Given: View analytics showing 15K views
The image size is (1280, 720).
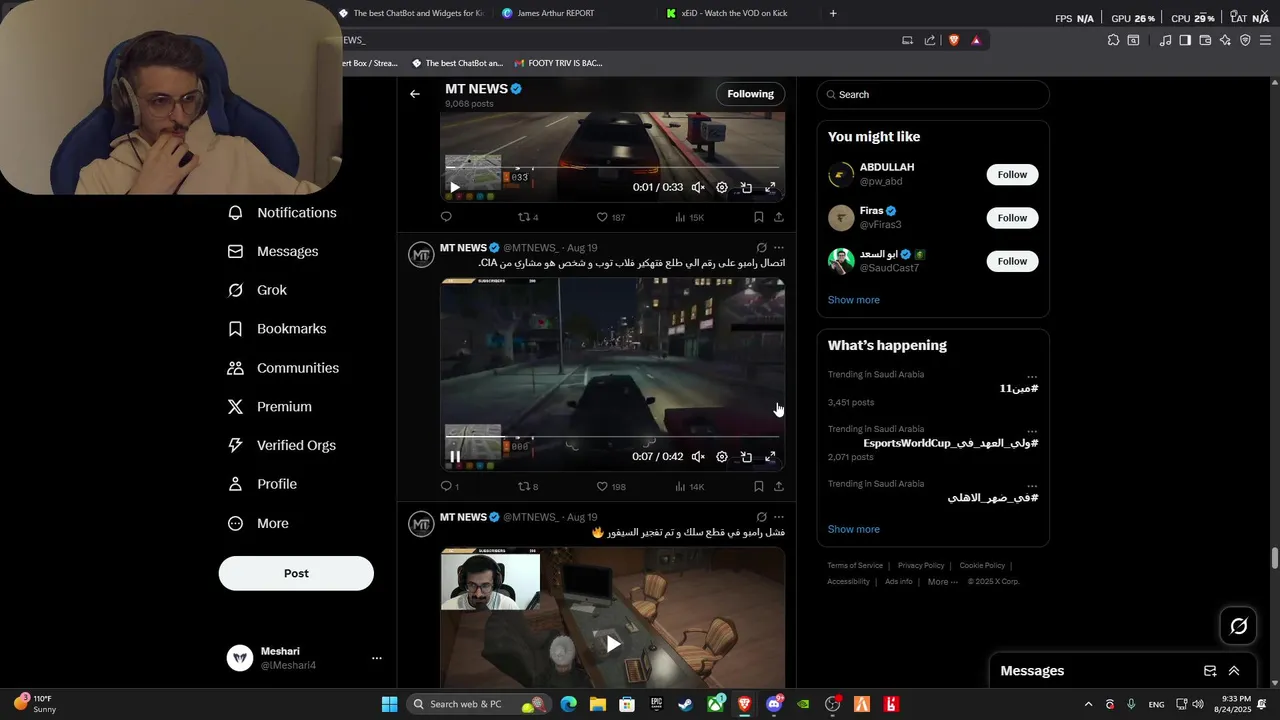Looking at the screenshot, I should [689, 217].
